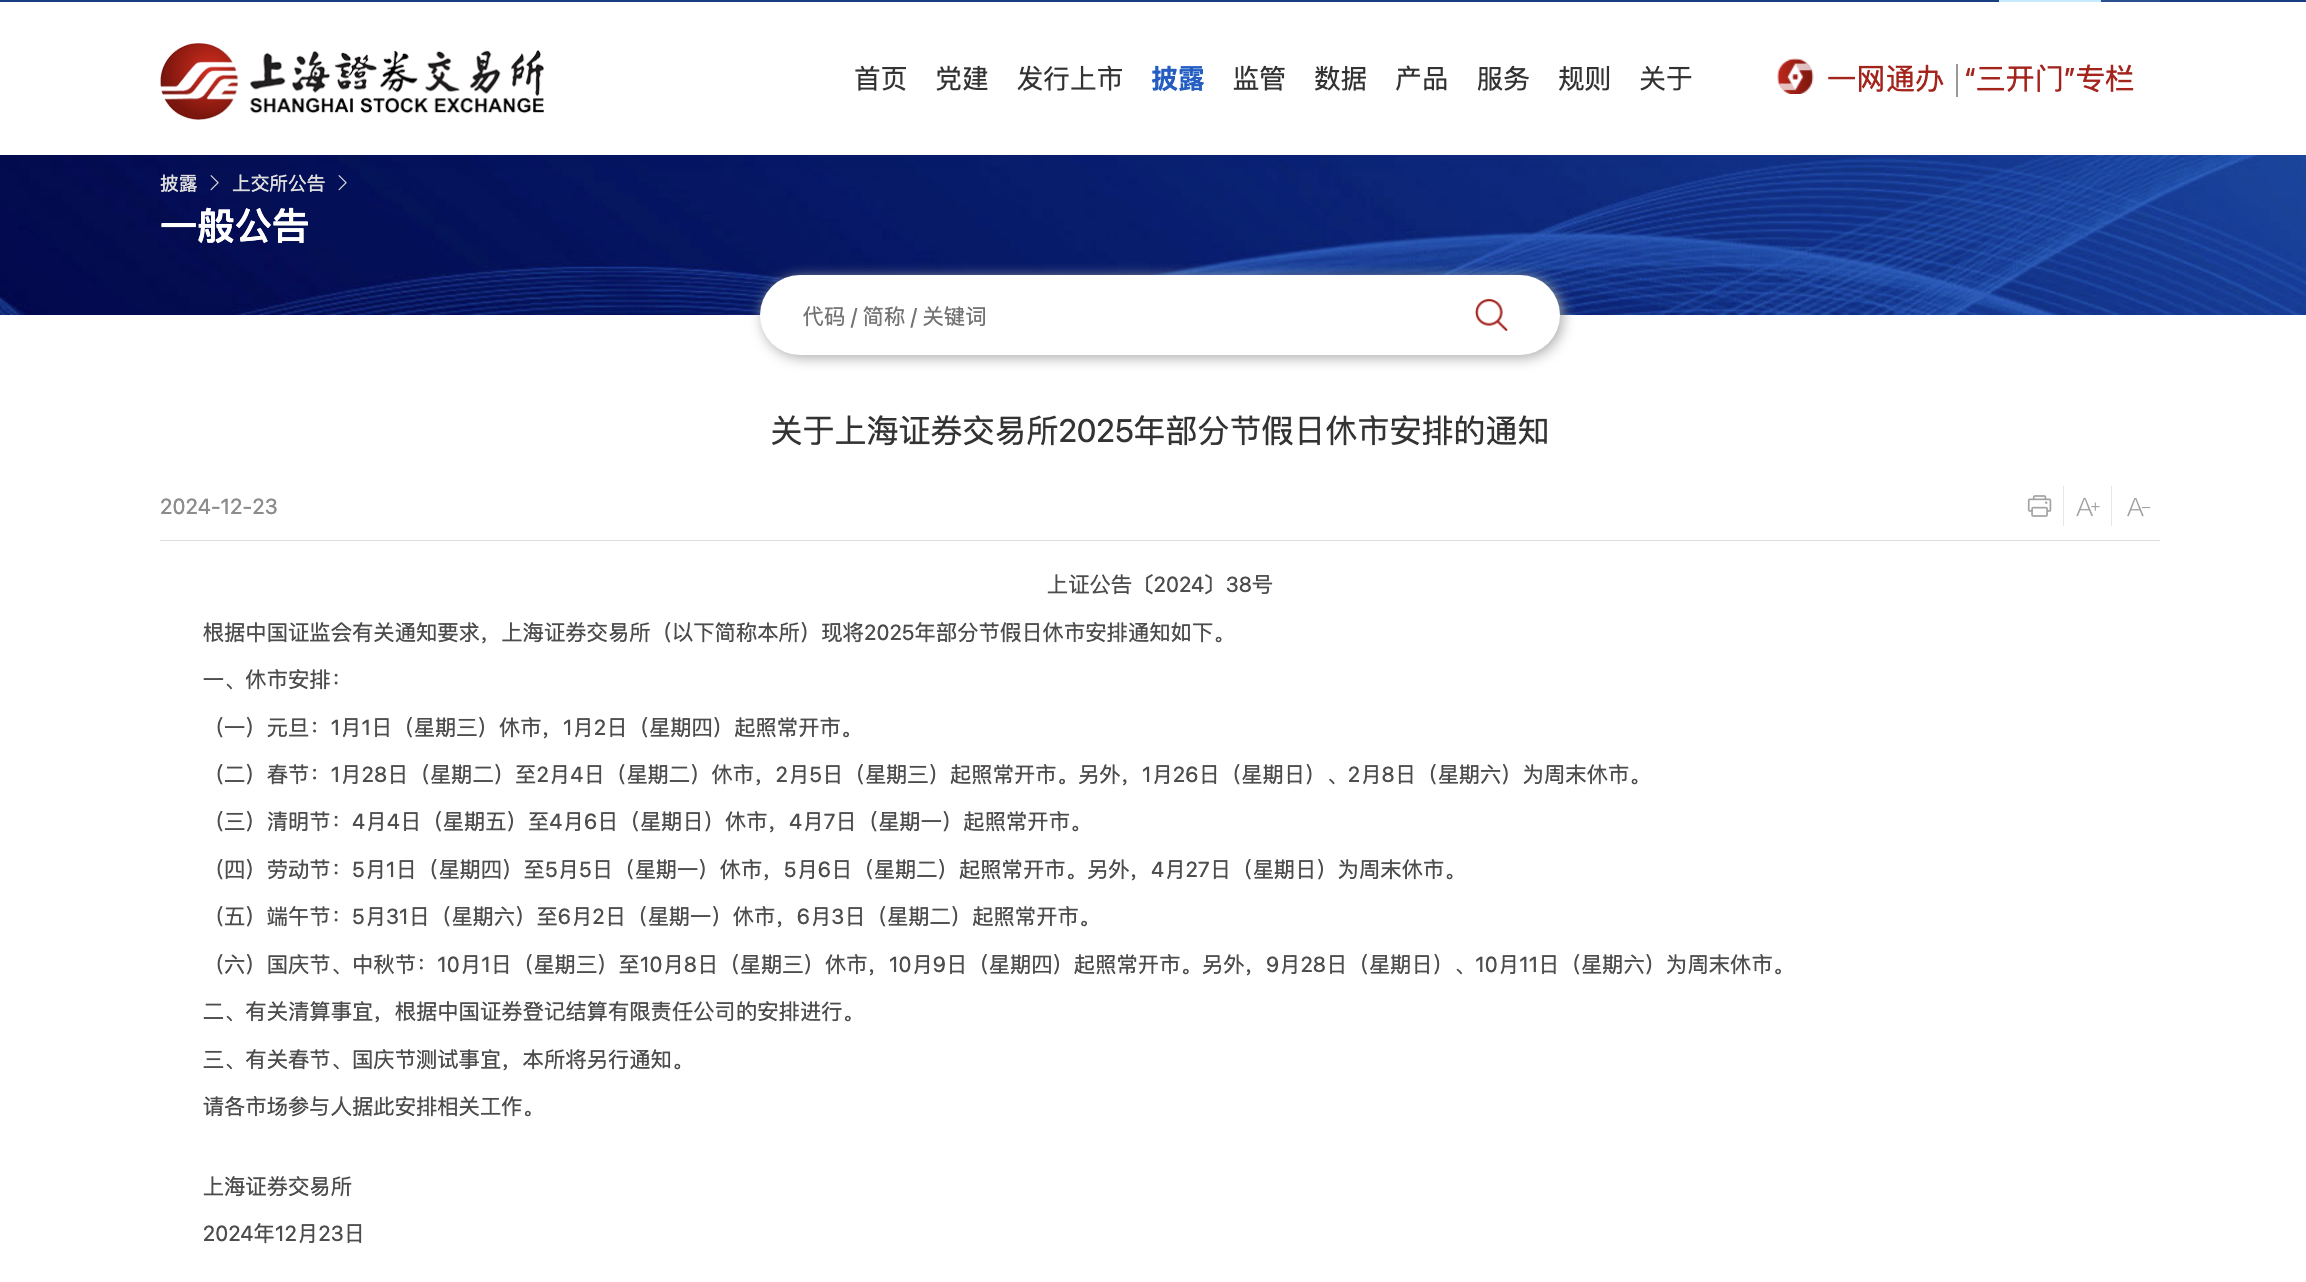Open the 产品 menu item
The image size is (2306, 1282).
click(x=1421, y=78)
